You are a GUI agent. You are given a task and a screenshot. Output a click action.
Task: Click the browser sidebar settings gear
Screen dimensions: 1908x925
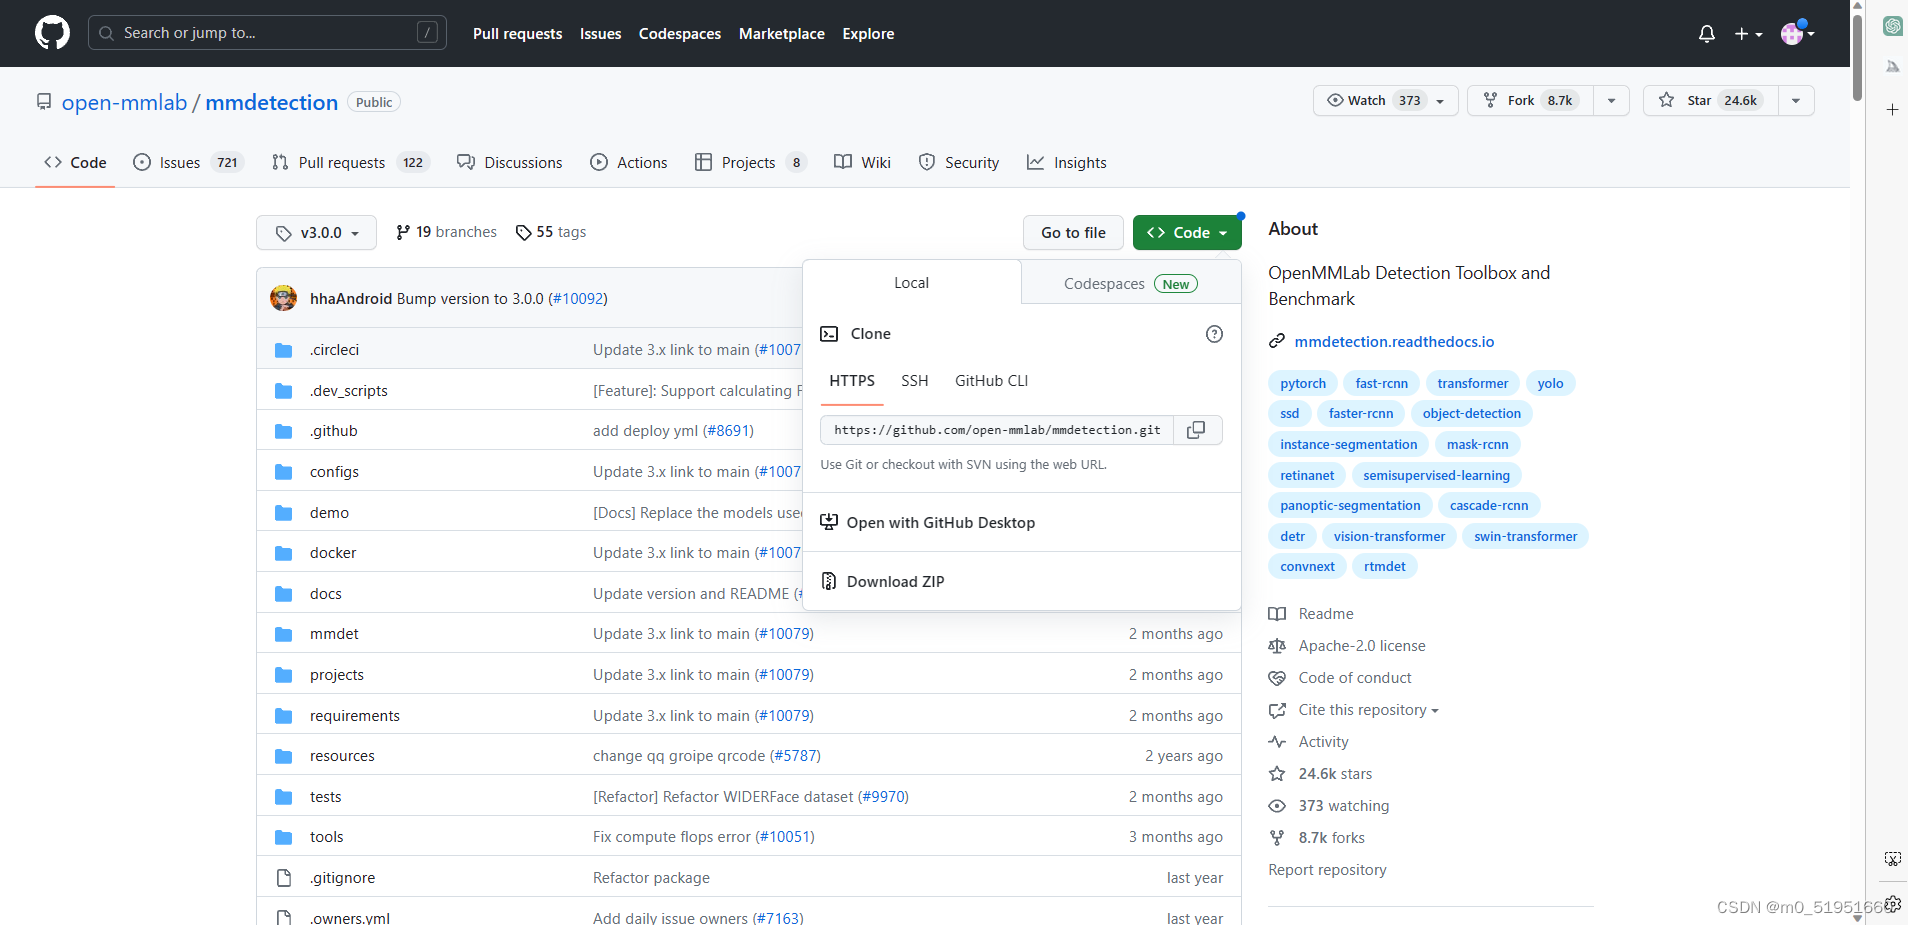tap(1892, 904)
